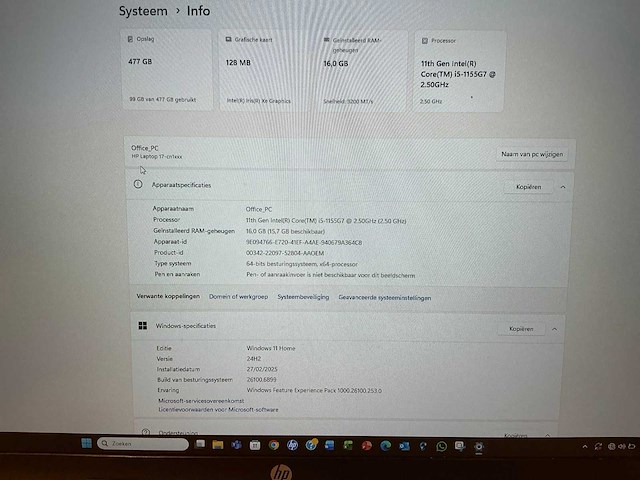This screenshot has height=480, width=640.
Task: Collapse the Windows-specificaties section chevron
Action: (x=554, y=329)
